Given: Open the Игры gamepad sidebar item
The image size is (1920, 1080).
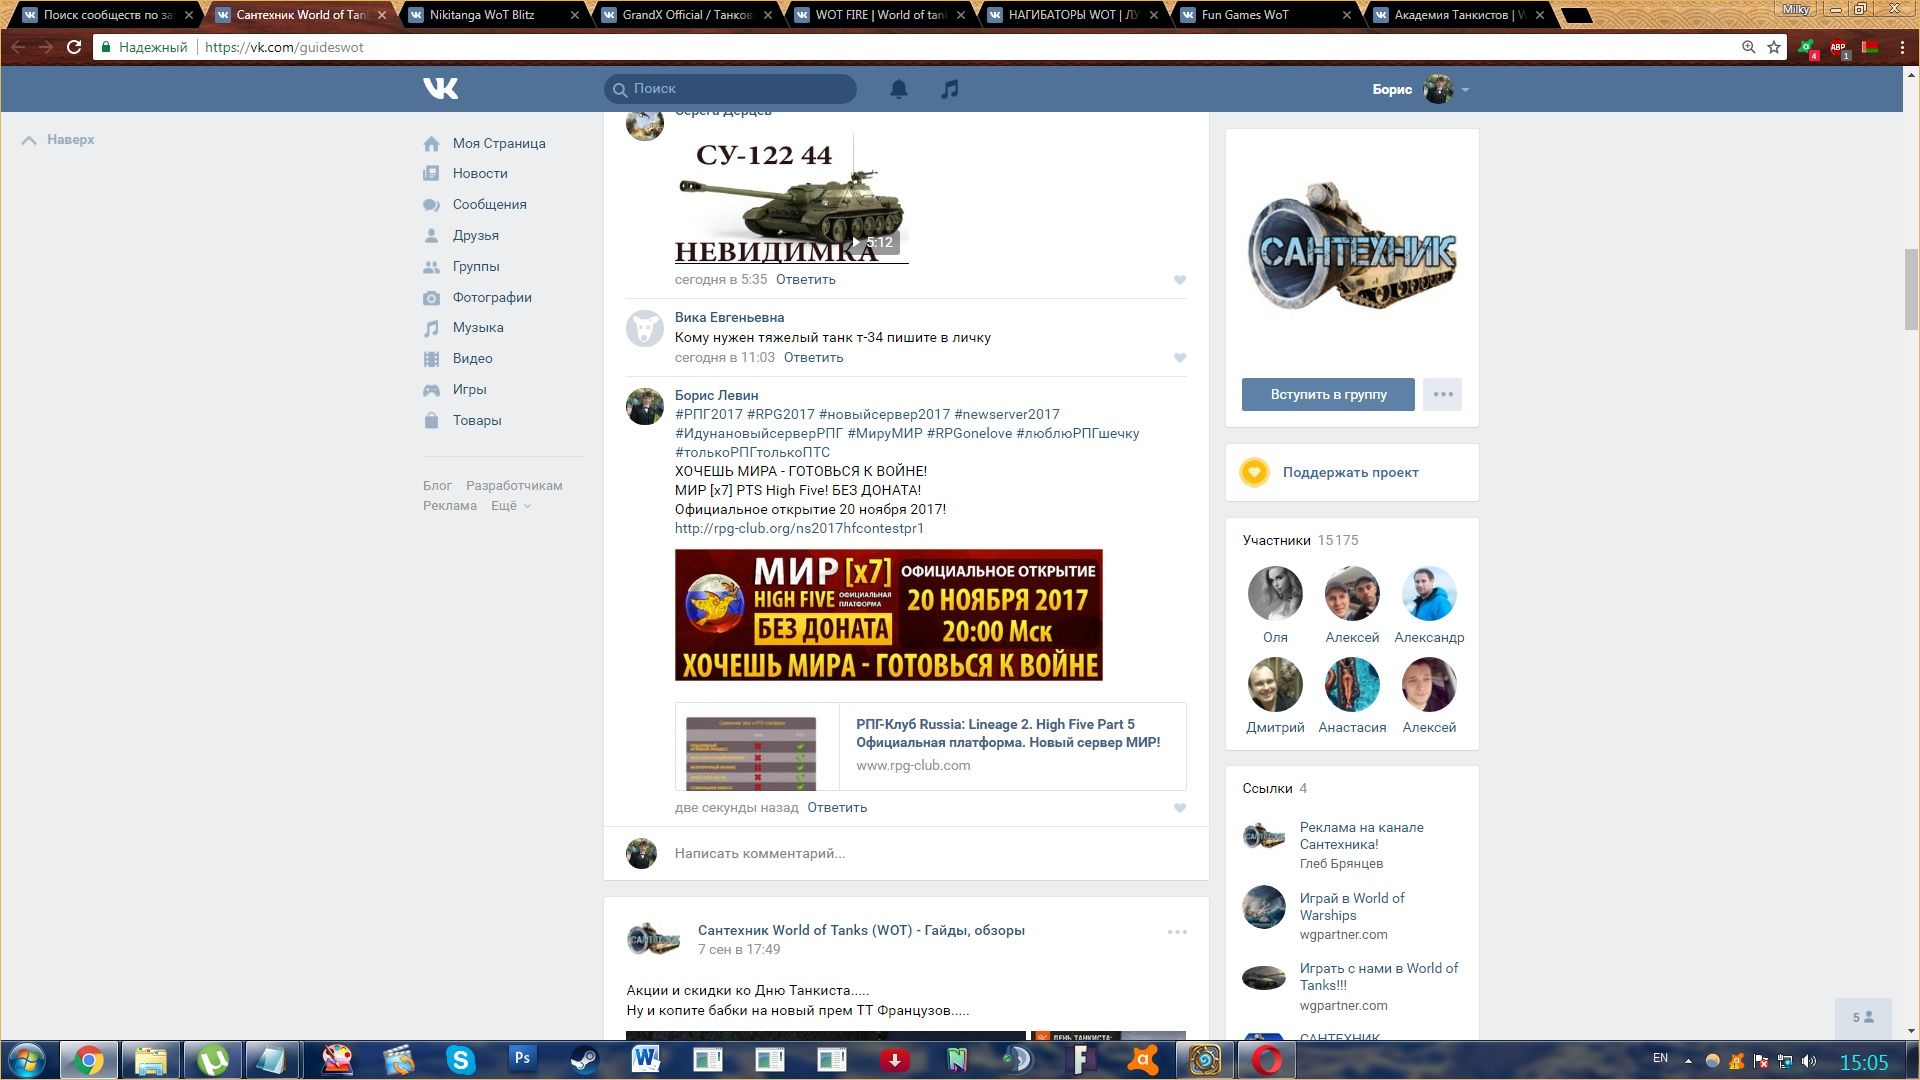Looking at the screenshot, I should [x=468, y=389].
